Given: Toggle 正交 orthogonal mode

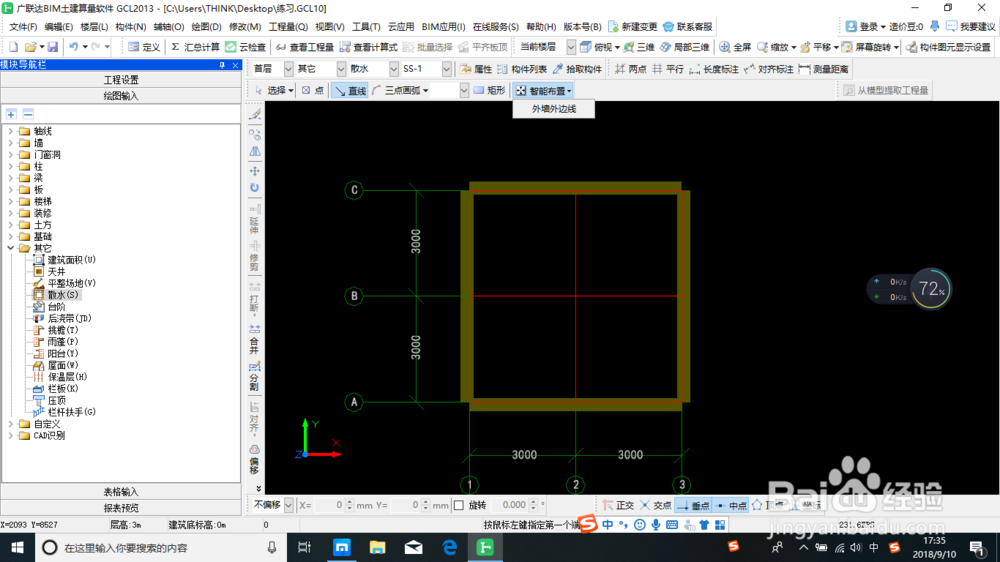Looking at the screenshot, I should click(618, 505).
